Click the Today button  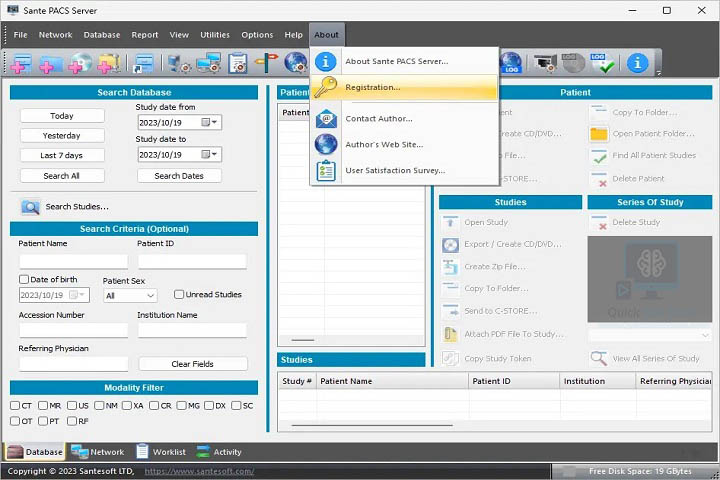[62, 116]
